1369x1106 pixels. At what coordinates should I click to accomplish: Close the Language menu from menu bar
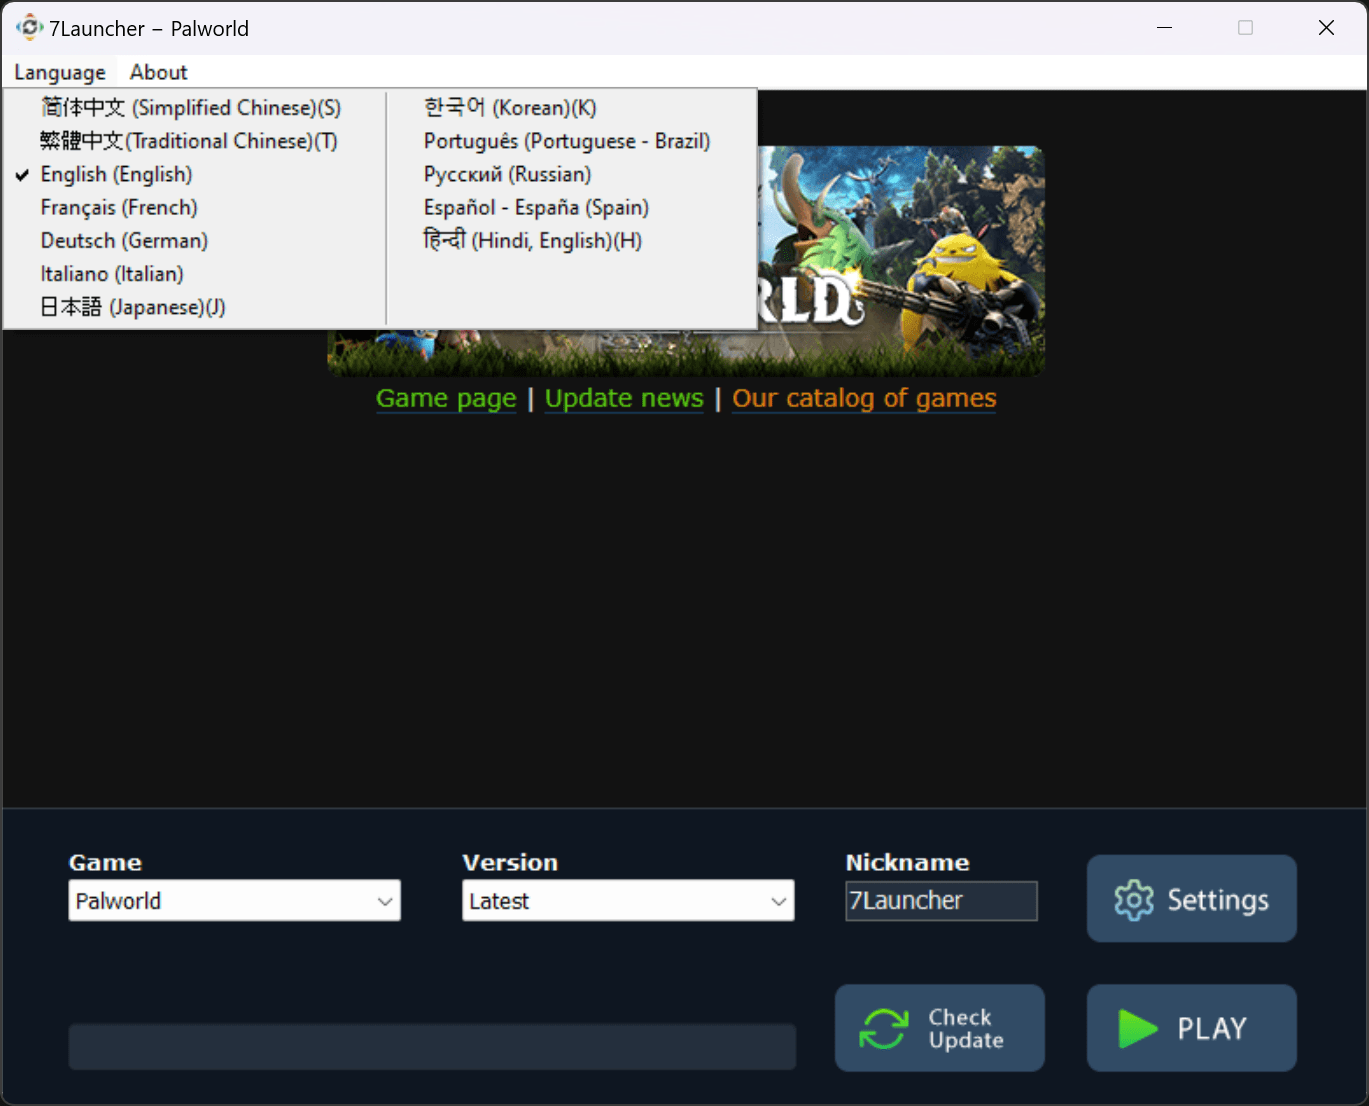[x=60, y=72]
